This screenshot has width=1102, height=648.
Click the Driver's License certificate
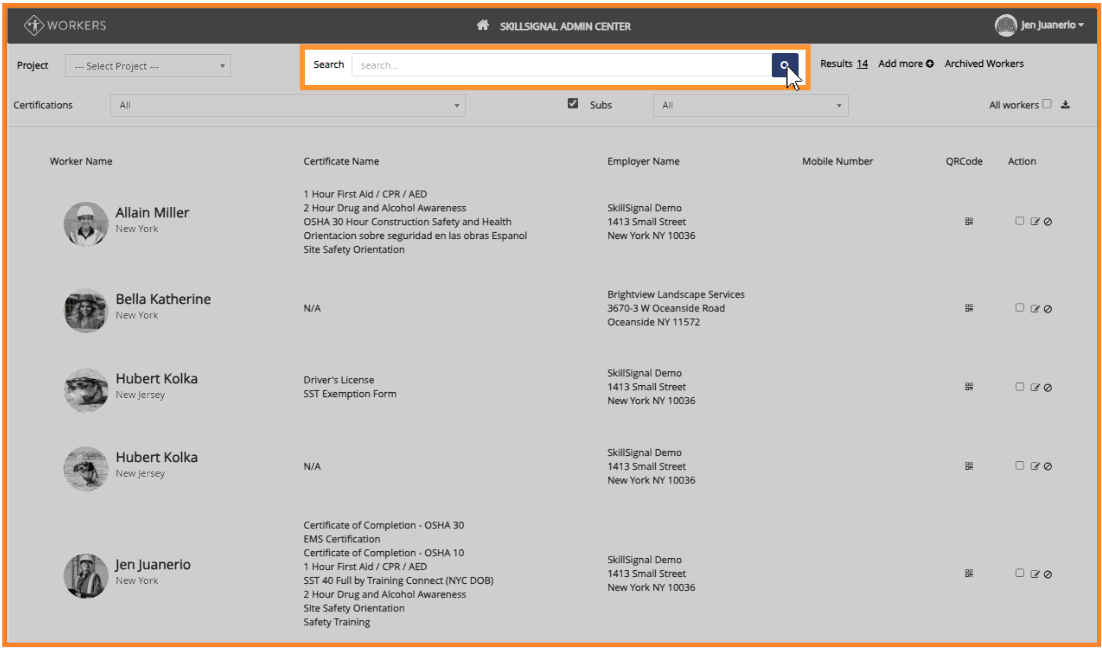tap(339, 380)
